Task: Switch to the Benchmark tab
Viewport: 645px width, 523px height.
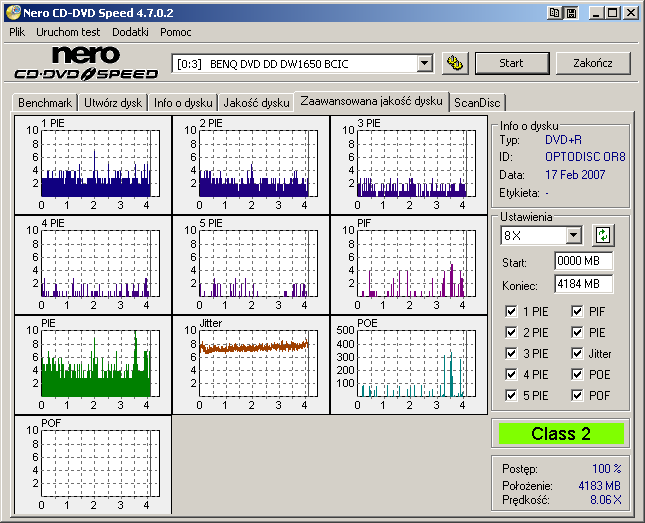Action: point(45,102)
